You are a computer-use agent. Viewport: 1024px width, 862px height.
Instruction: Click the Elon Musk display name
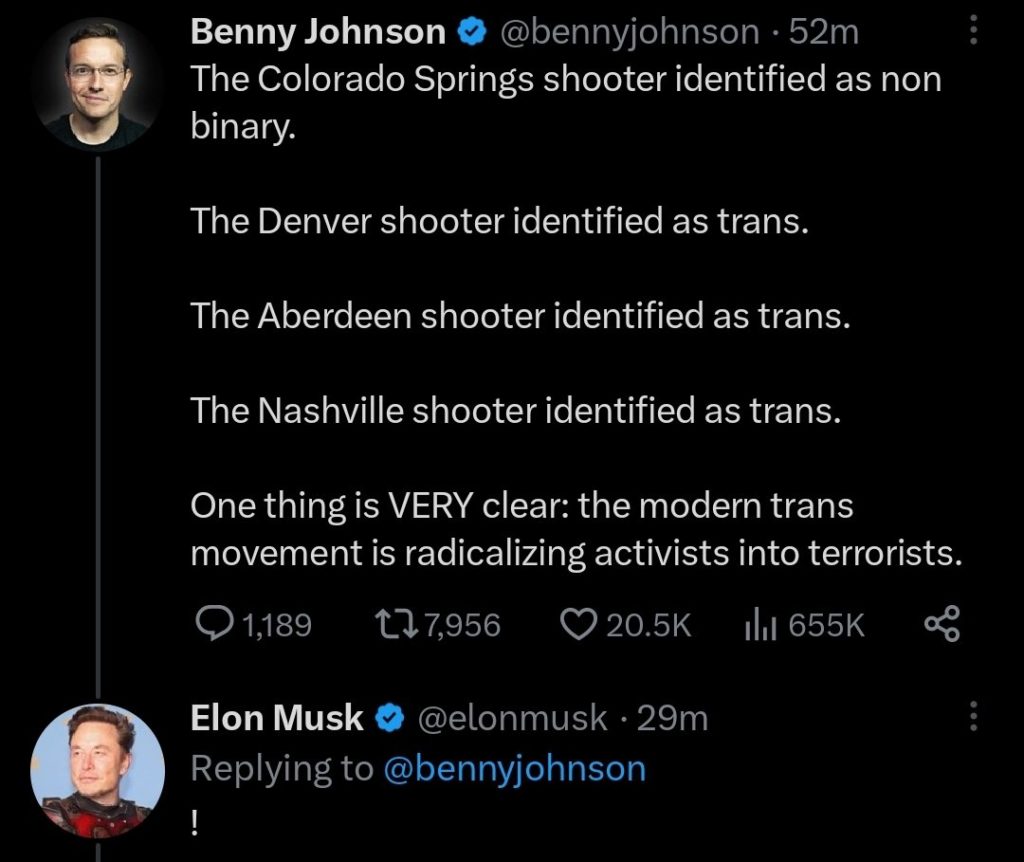click(277, 717)
